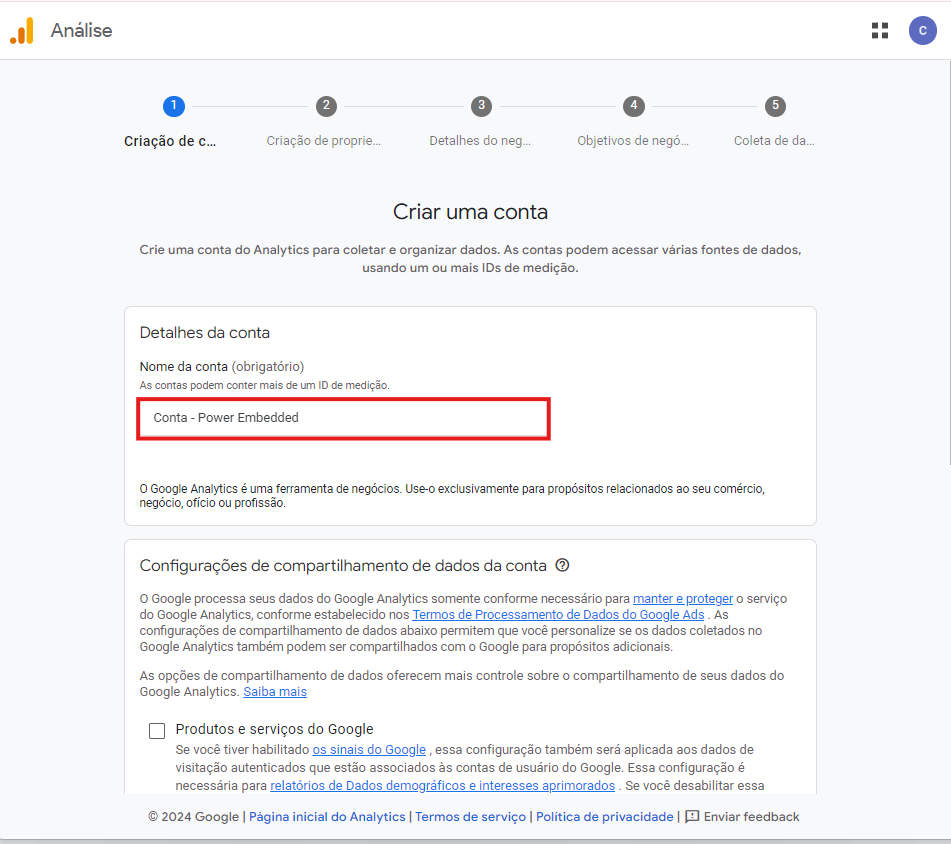This screenshot has width=951, height=844.
Task: Click the help icon beside Configurações de compartilhamento
Action: point(562,565)
